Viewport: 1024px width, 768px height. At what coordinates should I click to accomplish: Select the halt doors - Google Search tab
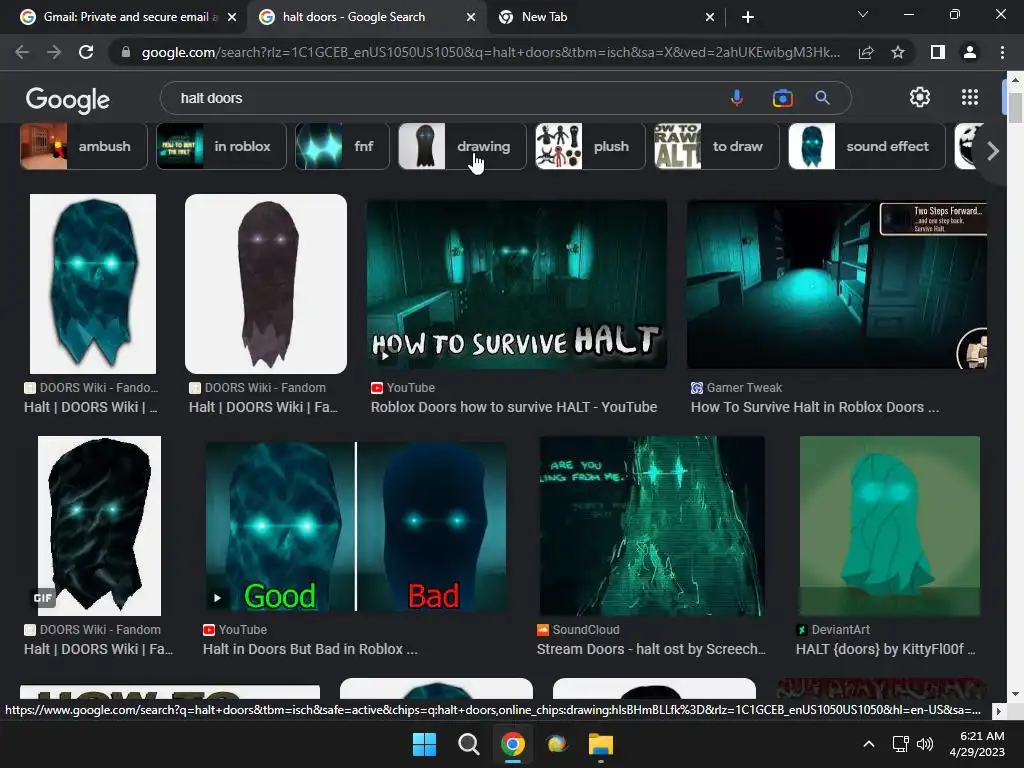pyautogui.click(x=368, y=17)
